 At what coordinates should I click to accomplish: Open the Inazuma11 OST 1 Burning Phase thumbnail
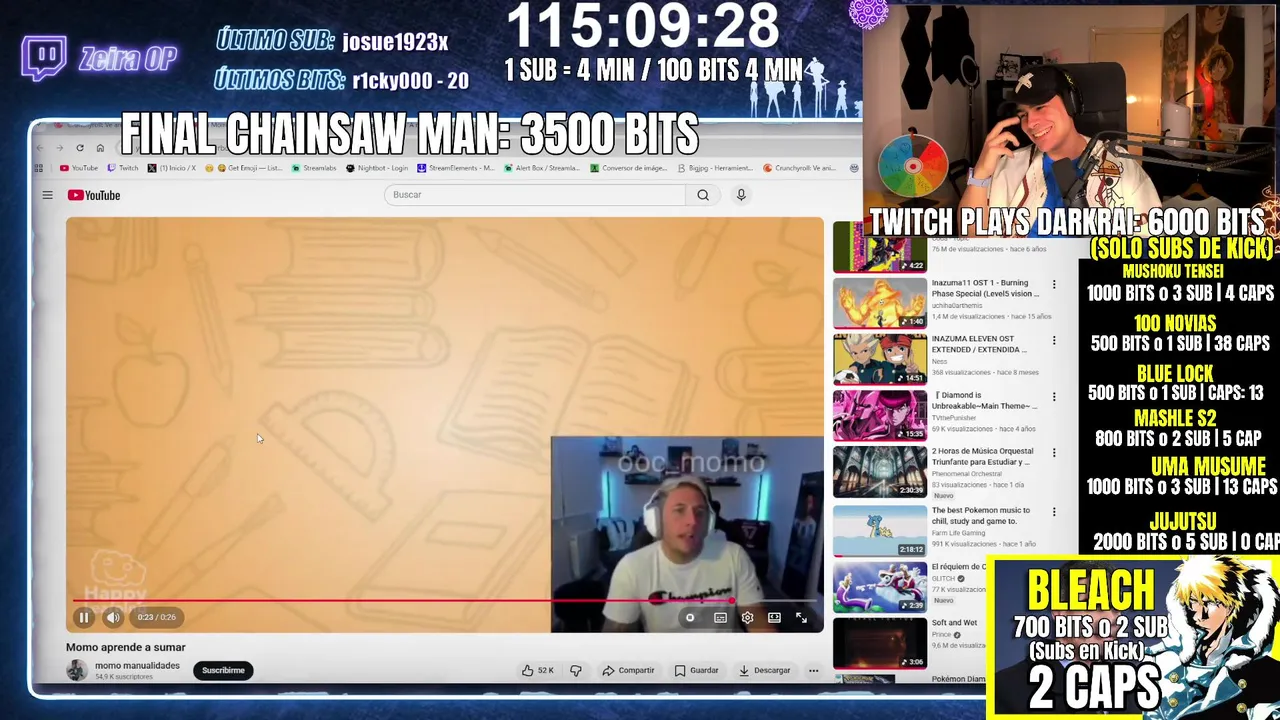point(880,303)
